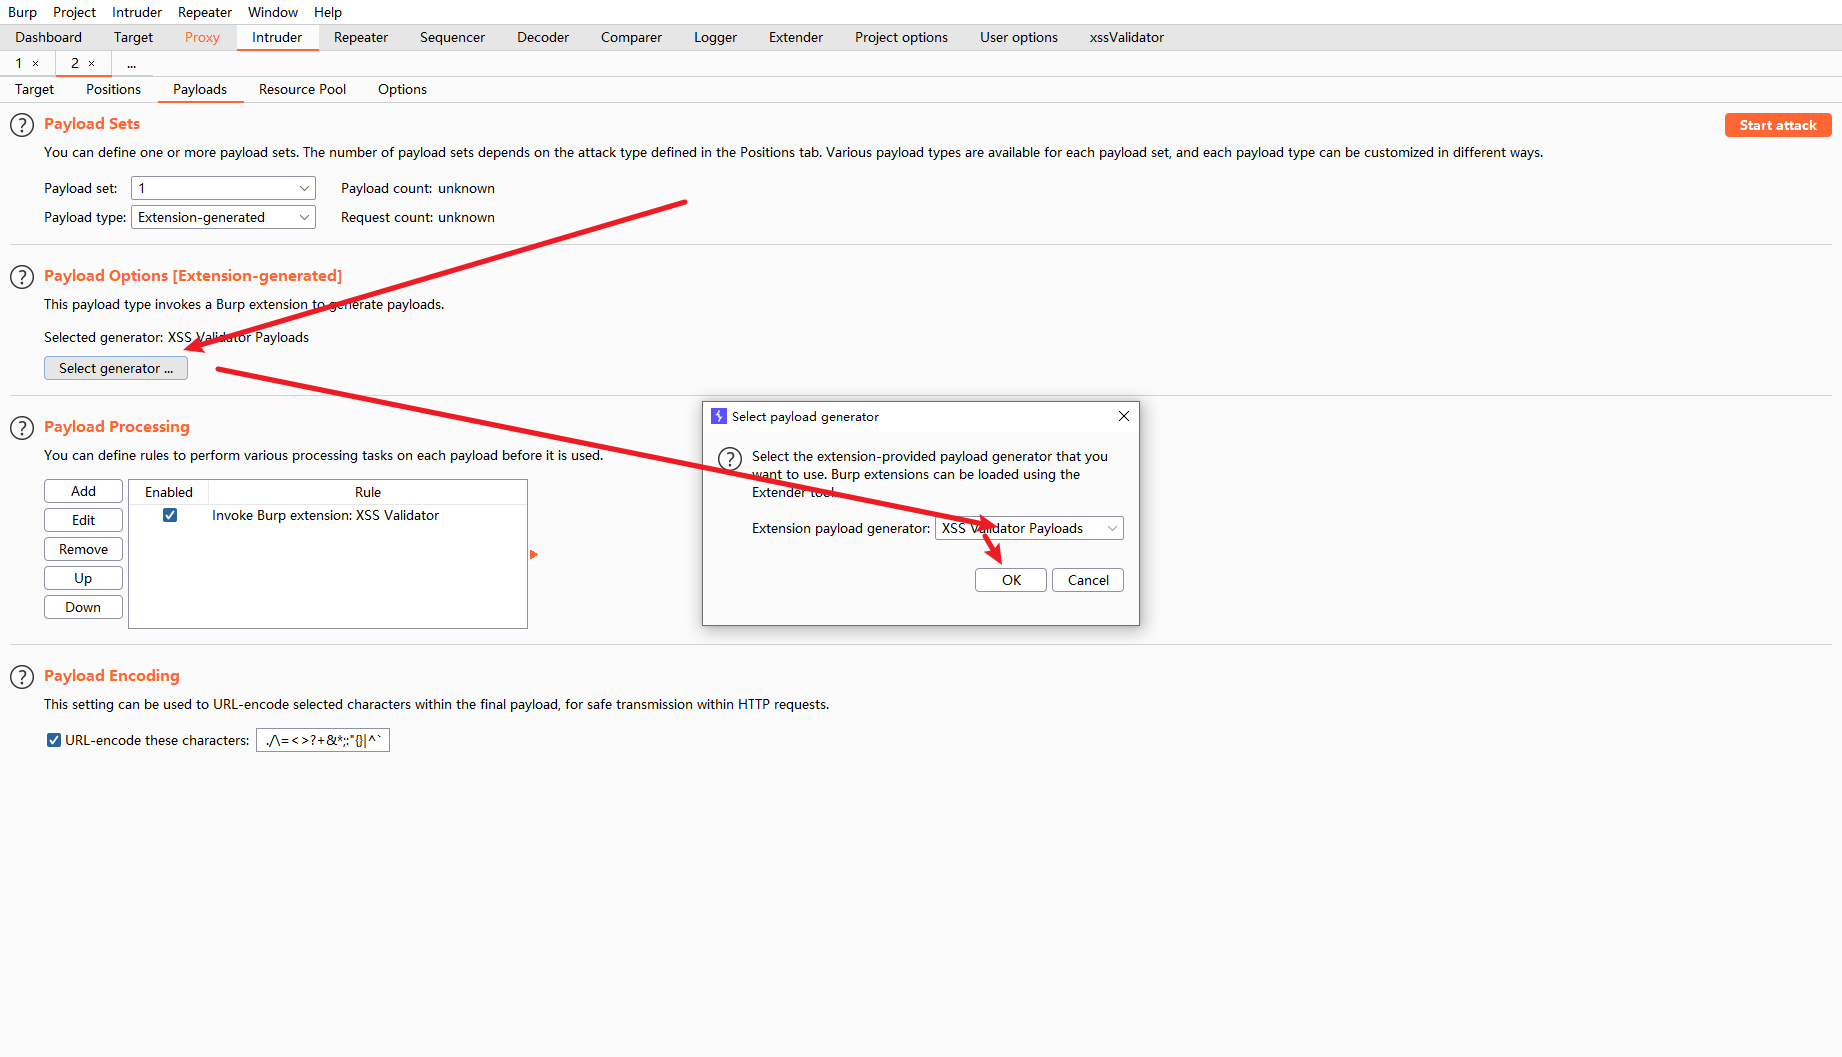This screenshot has height=1057, width=1842.
Task: Click the Select generator button
Action: click(x=115, y=368)
